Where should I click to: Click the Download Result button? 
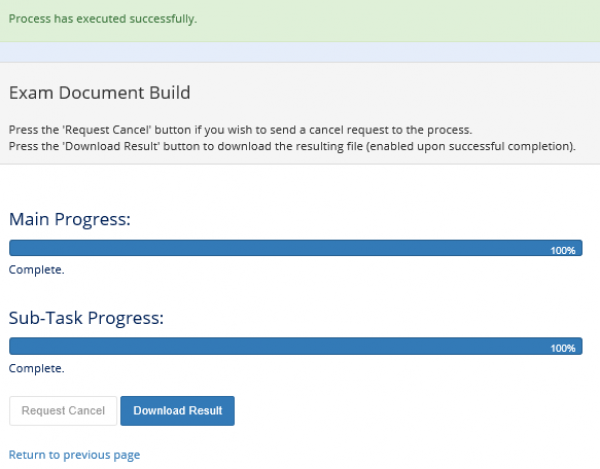tap(177, 410)
